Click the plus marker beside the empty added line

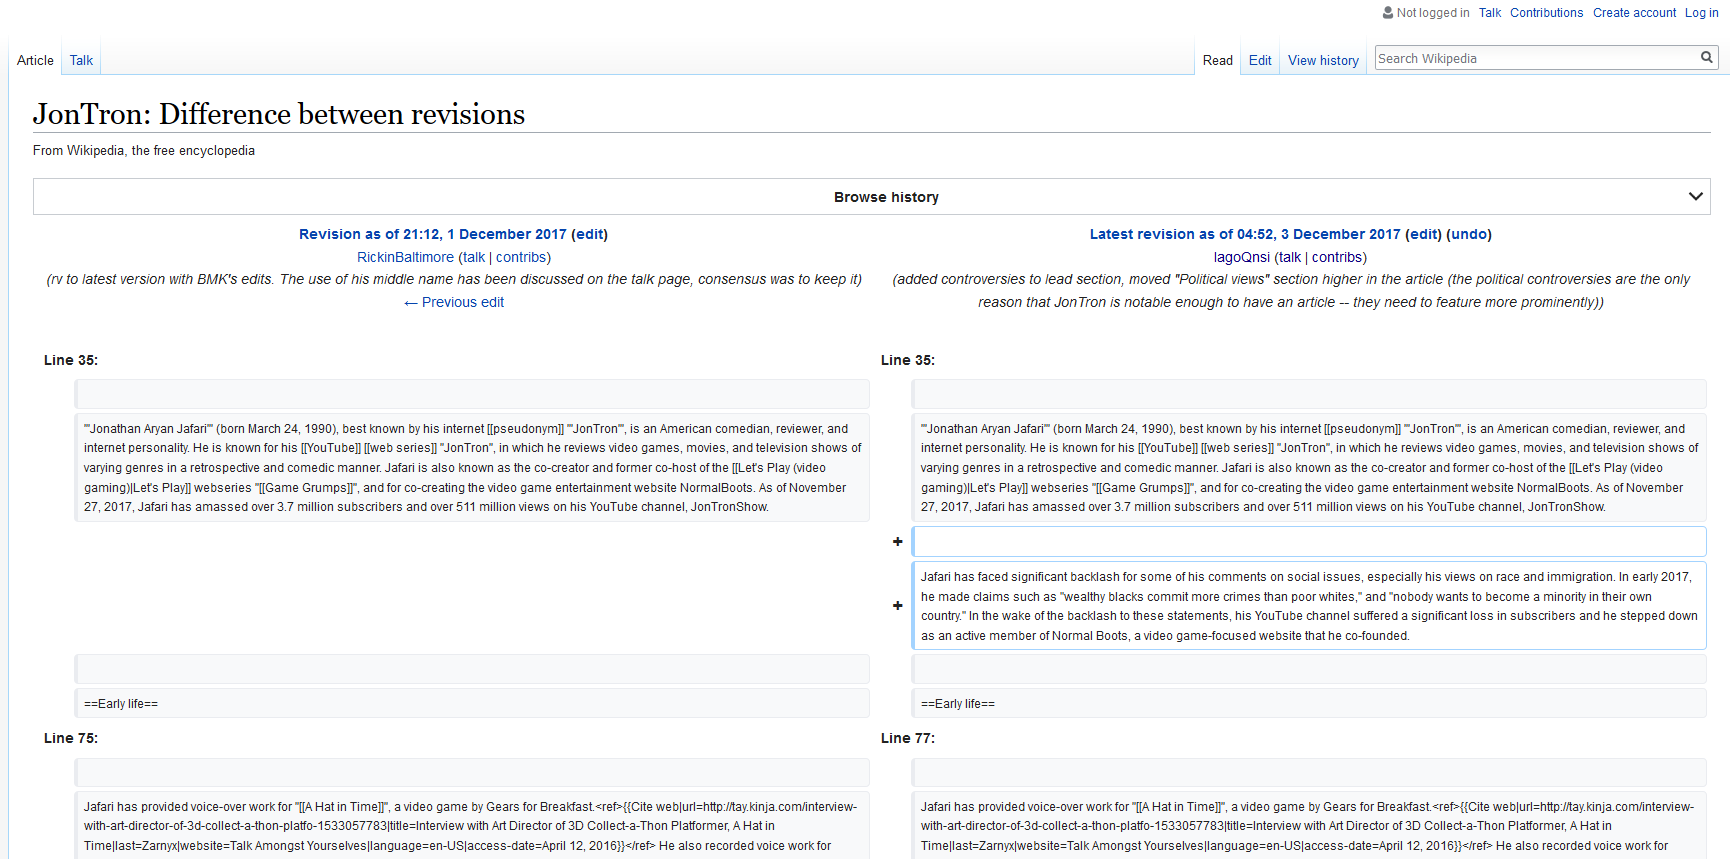pyautogui.click(x=897, y=541)
